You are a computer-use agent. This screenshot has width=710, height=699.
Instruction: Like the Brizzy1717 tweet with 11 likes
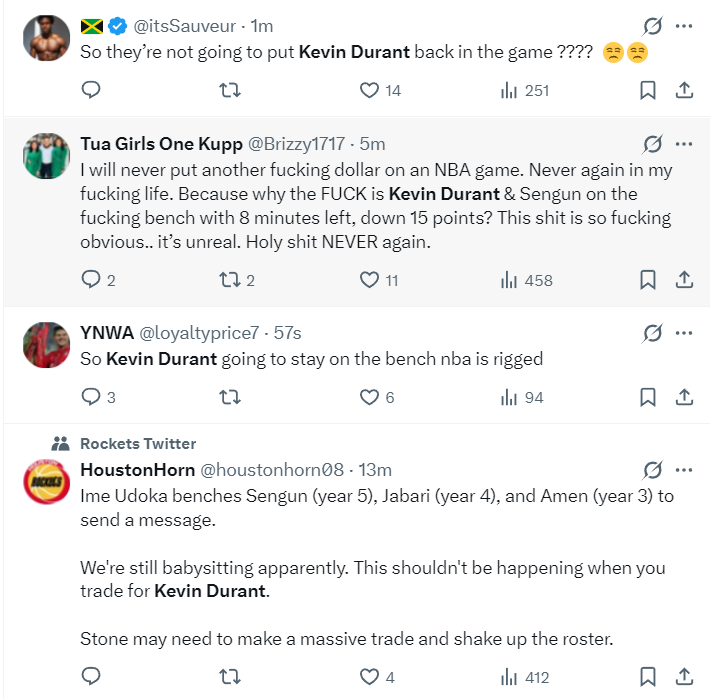369,280
